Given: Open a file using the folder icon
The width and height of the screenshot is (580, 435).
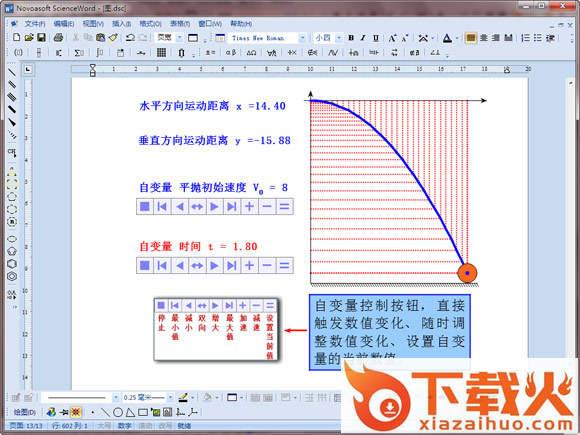Looking at the screenshot, I should tap(29, 37).
